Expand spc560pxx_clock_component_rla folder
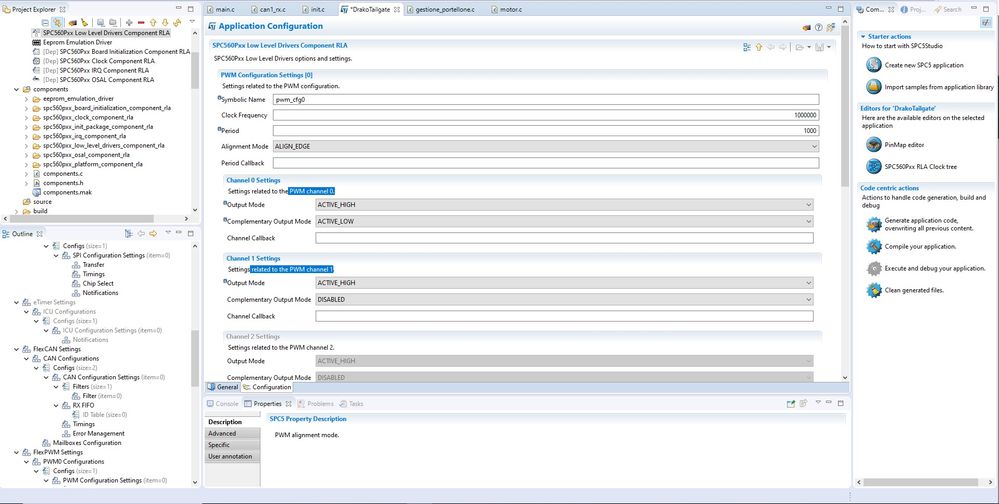Viewport: 999px width, 504px height. (x=27, y=118)
